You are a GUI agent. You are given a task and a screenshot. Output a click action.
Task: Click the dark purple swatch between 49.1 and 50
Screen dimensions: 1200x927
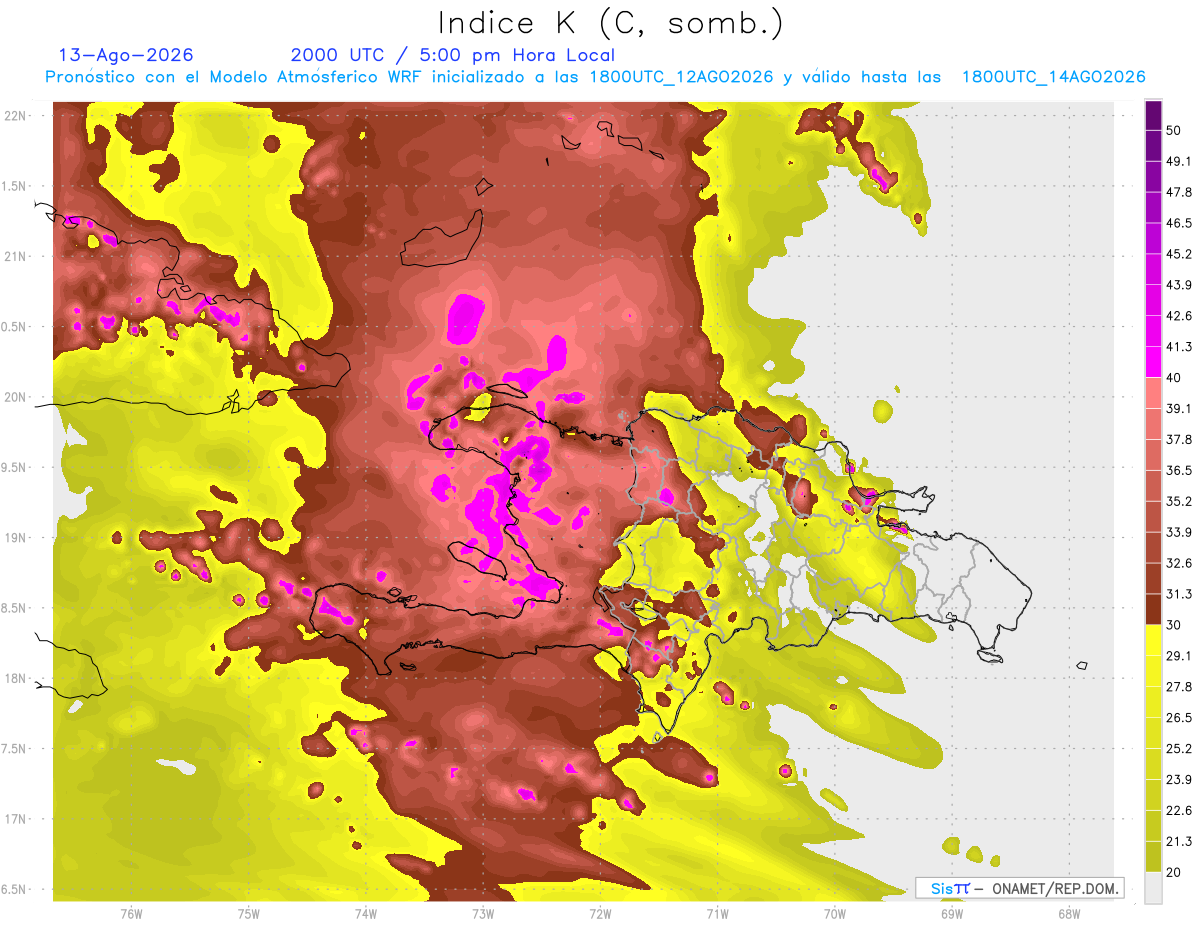(1154, 146)
